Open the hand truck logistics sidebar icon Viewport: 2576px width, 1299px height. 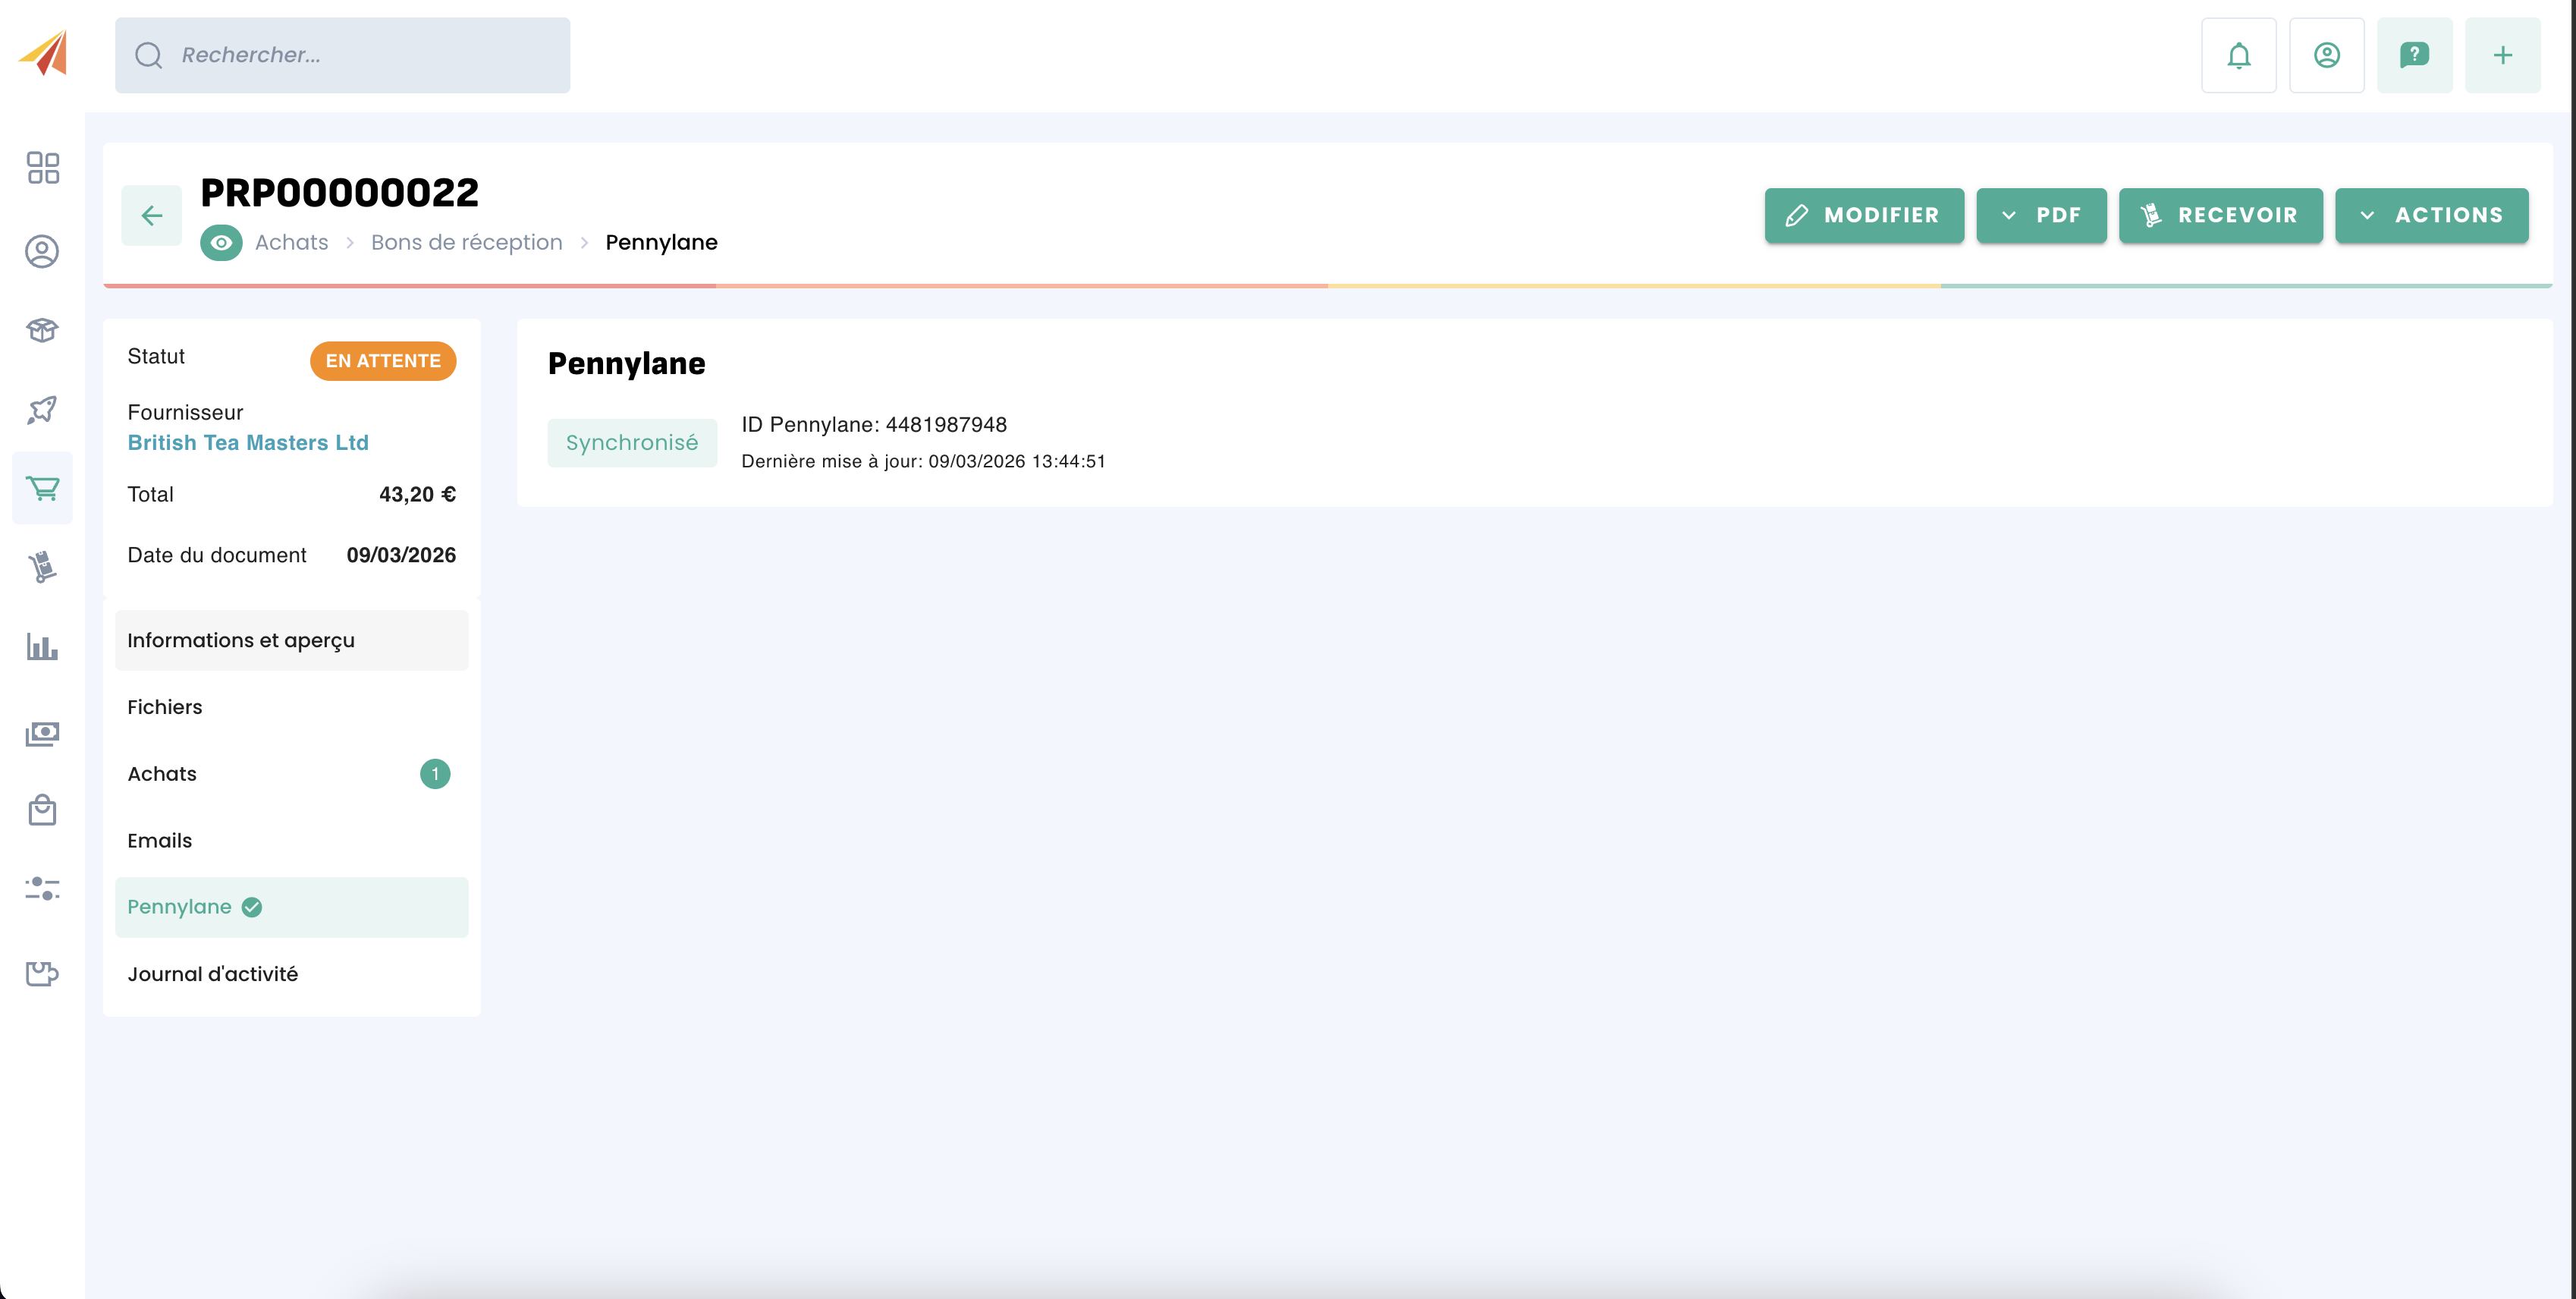(x=42, y=567)
